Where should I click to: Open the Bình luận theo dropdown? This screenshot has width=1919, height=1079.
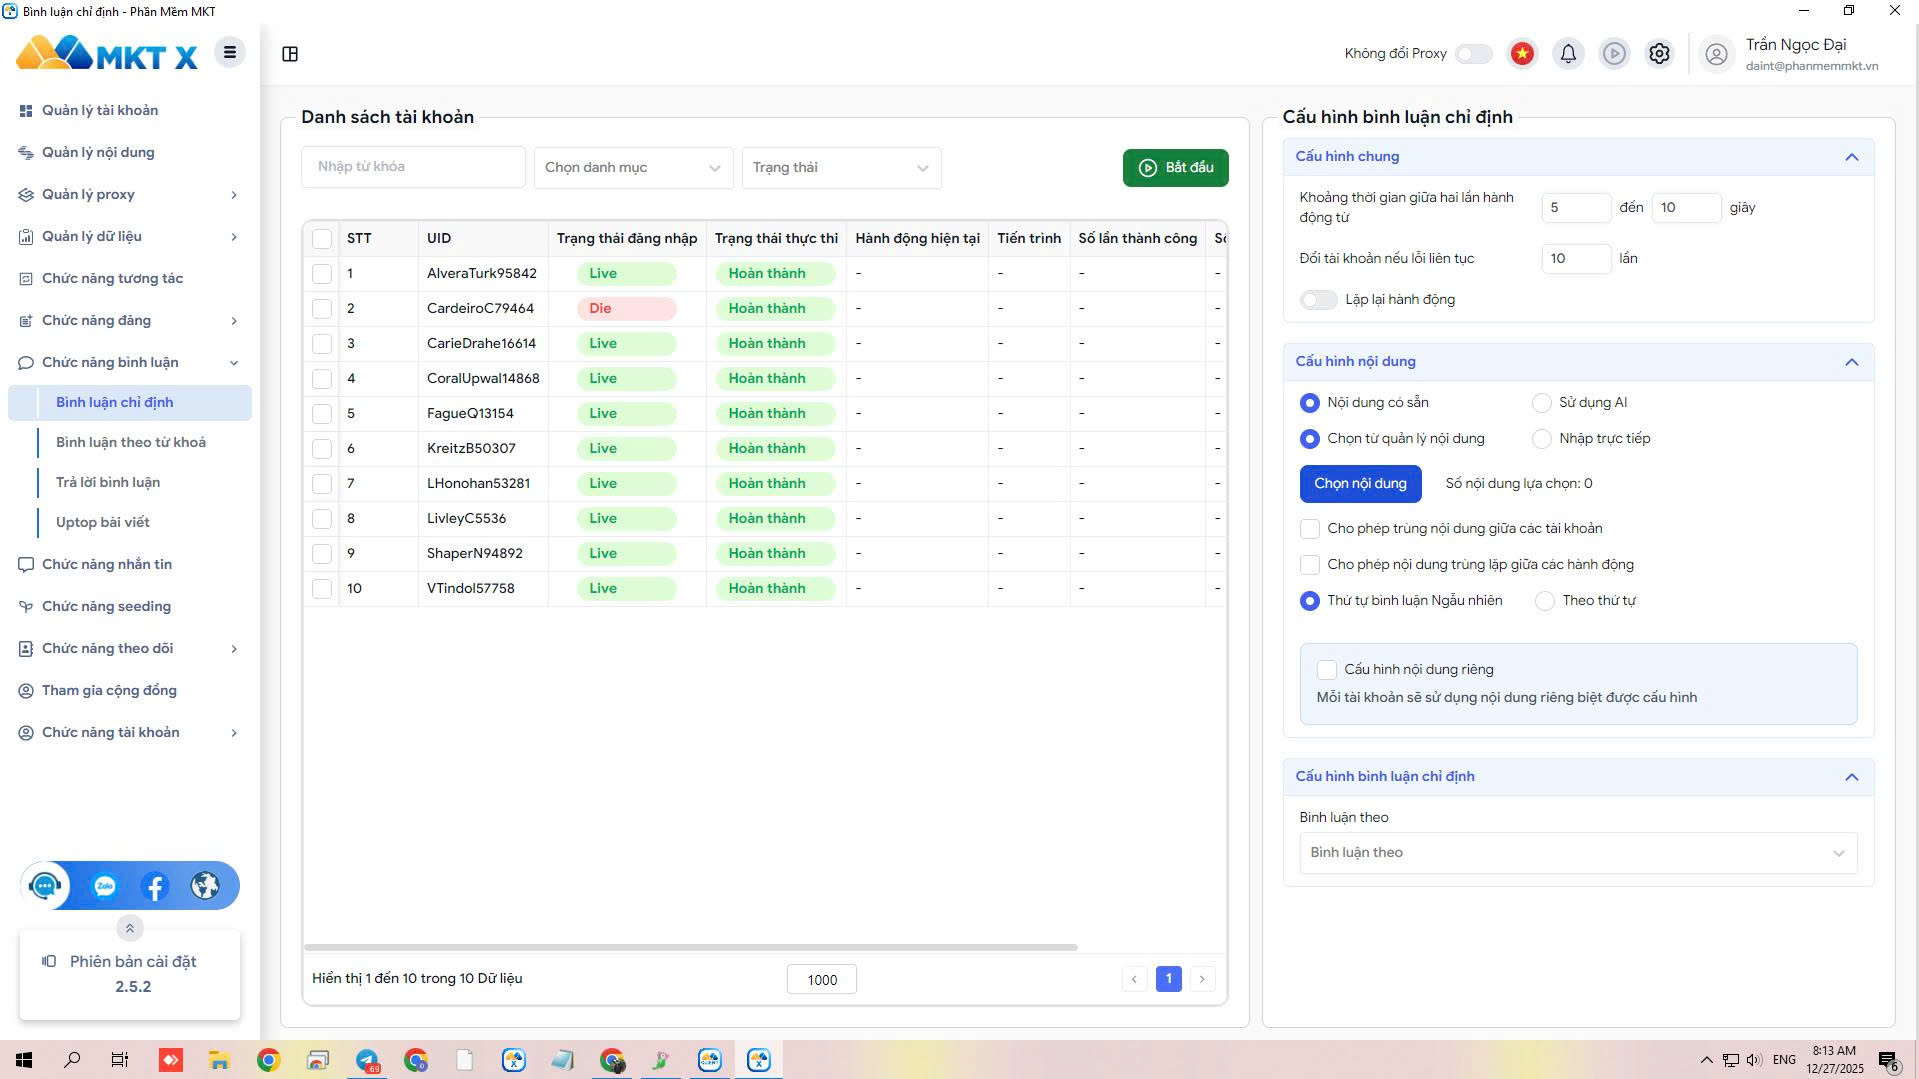point(1577,853)
